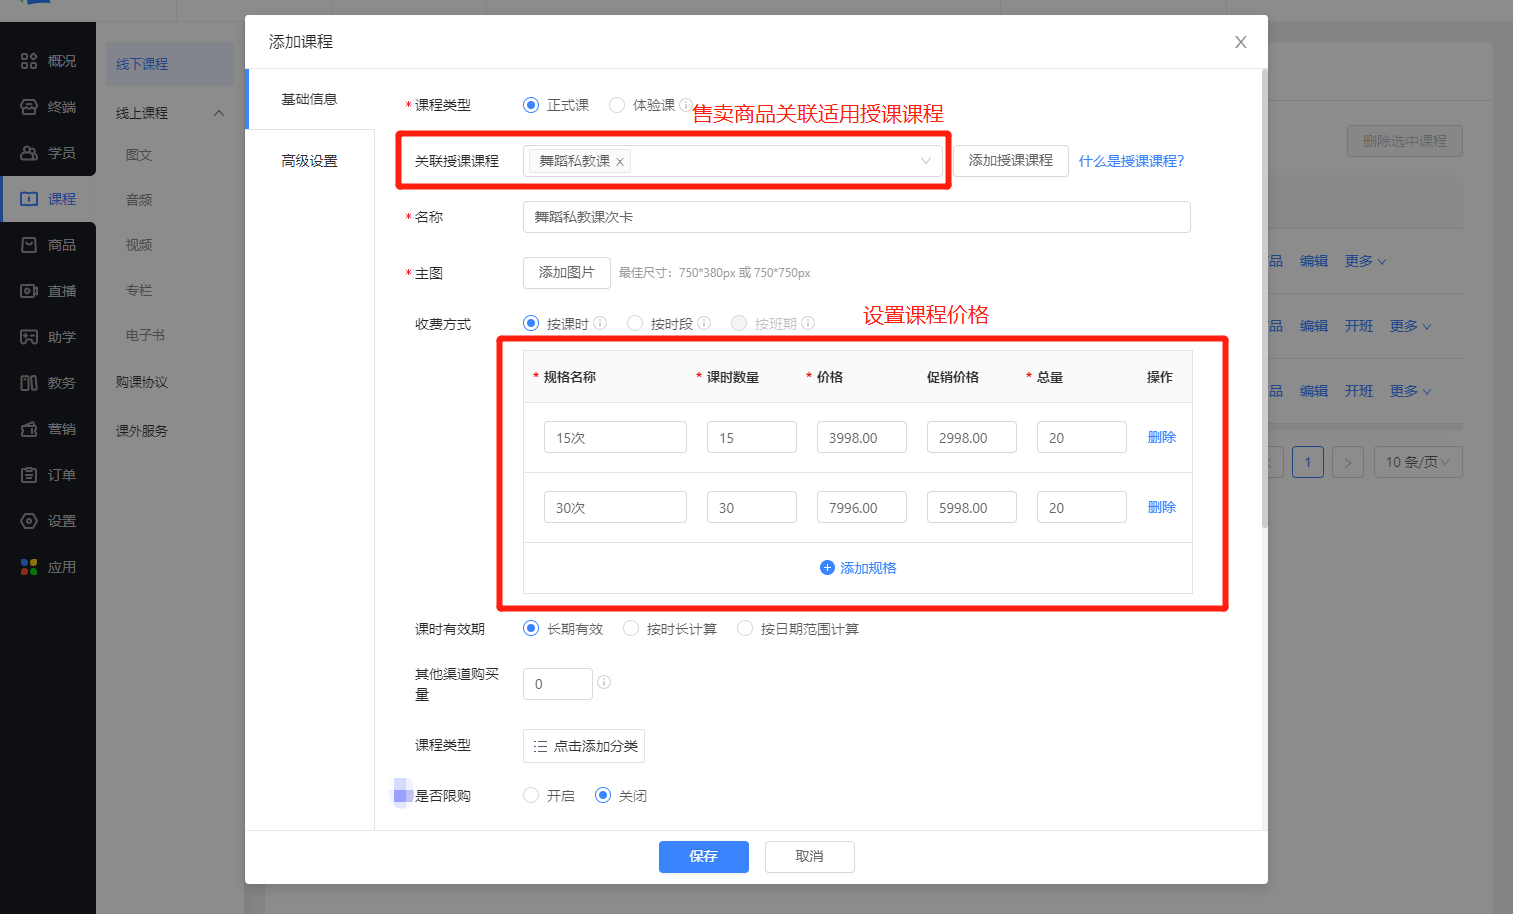Select 体验课 course type
1513x914 pixels.
coord(617,105)
